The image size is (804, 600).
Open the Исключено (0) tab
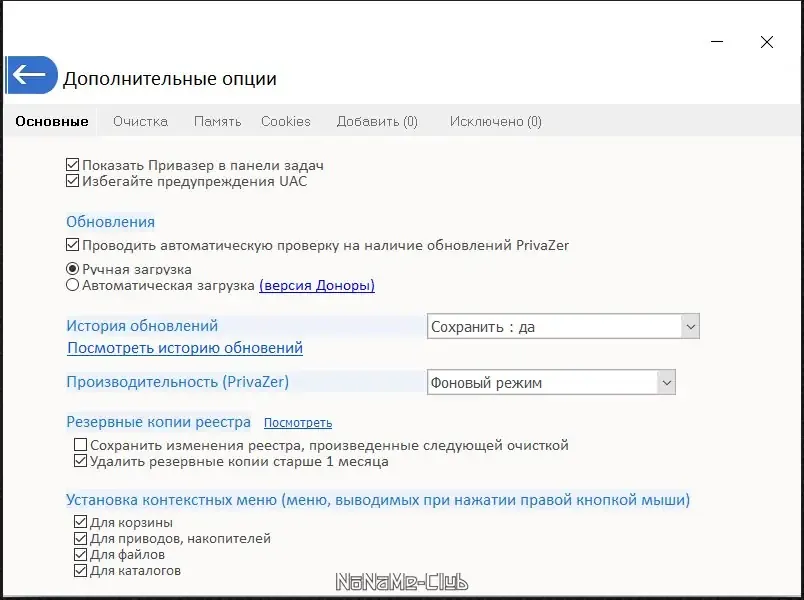click(496, 122)
